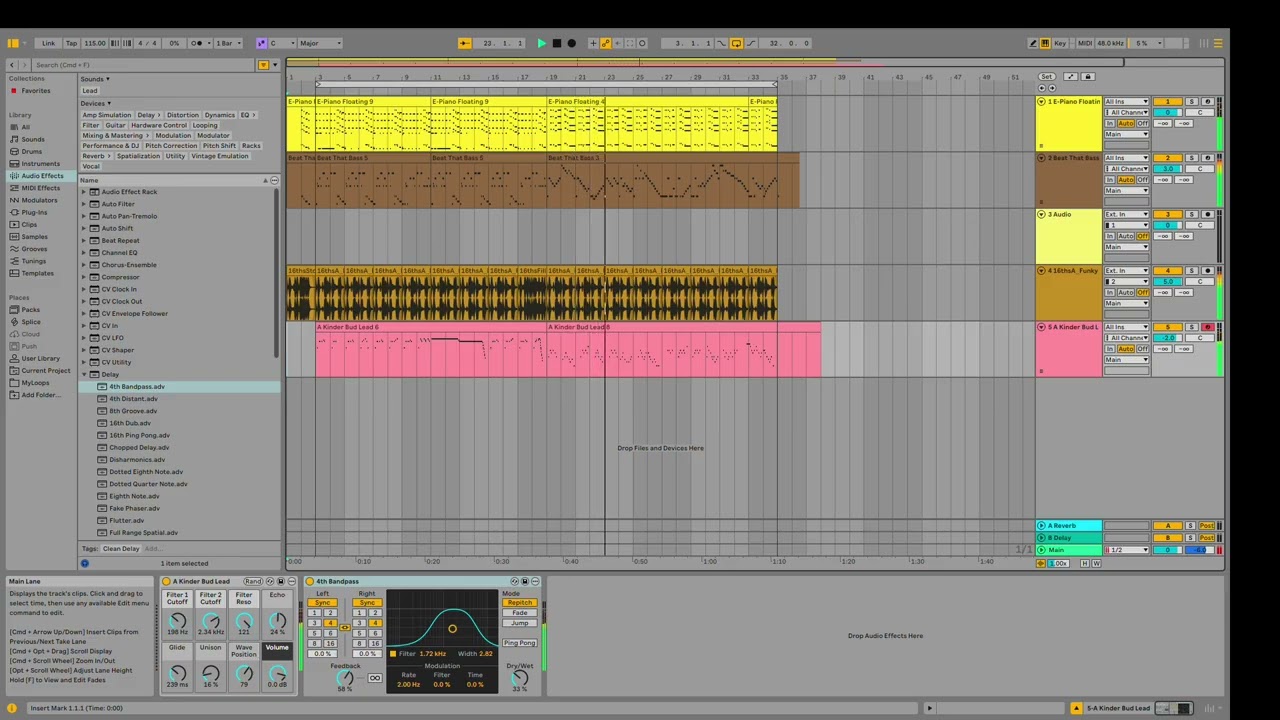Deactivate track 1 with its activator
The height and width of the screenshot is (720, 1280).
[1167, 102]
